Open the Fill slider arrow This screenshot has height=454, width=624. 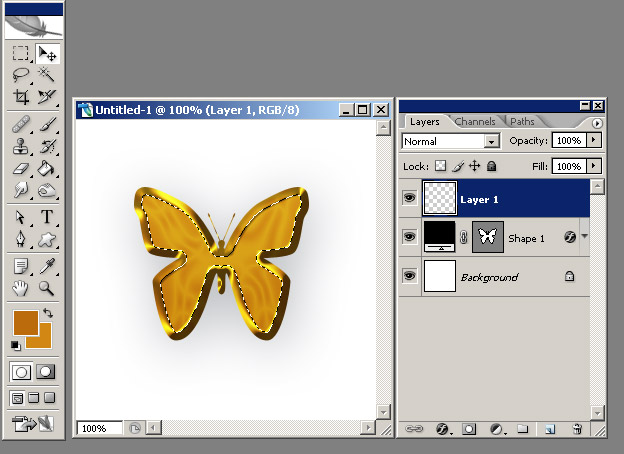(x=594, y=166)
